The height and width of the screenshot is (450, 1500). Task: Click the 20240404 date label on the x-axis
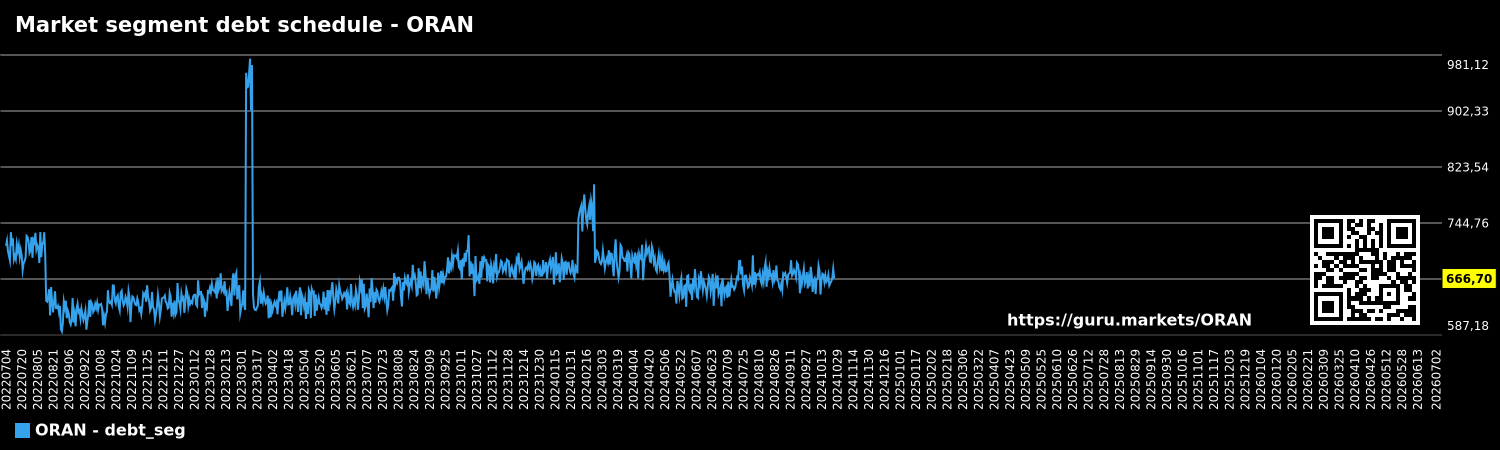click(634, 378)
